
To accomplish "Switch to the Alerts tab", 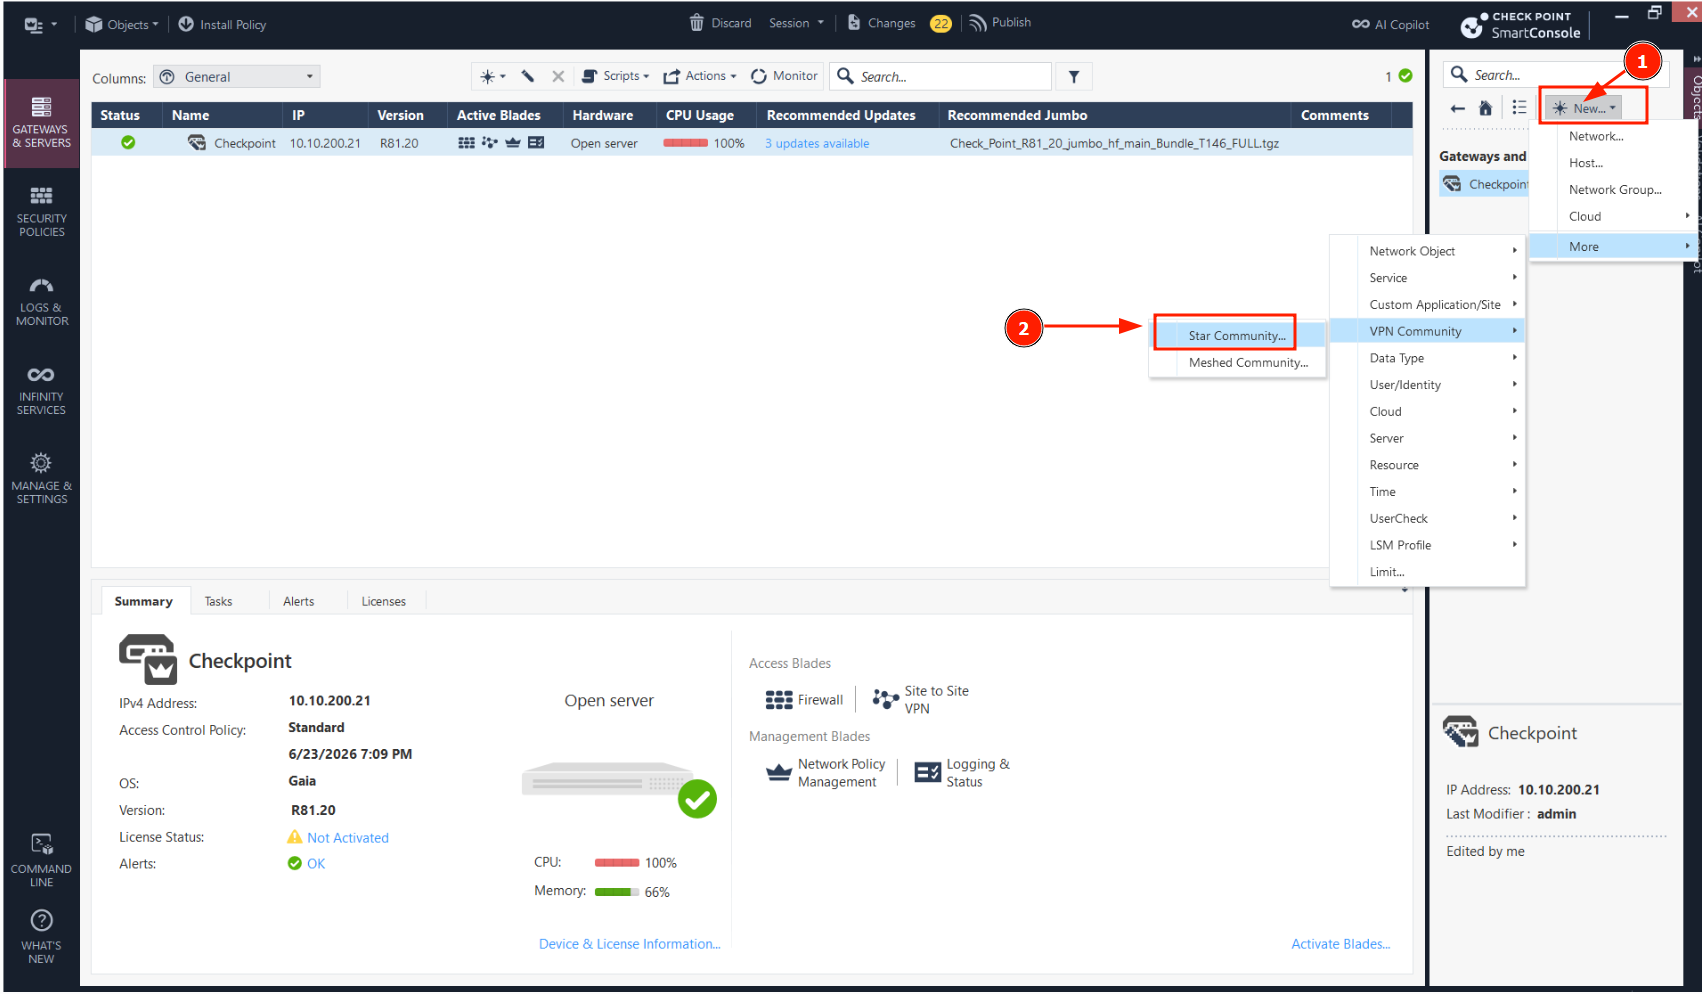I will click(x=298, y=601).
